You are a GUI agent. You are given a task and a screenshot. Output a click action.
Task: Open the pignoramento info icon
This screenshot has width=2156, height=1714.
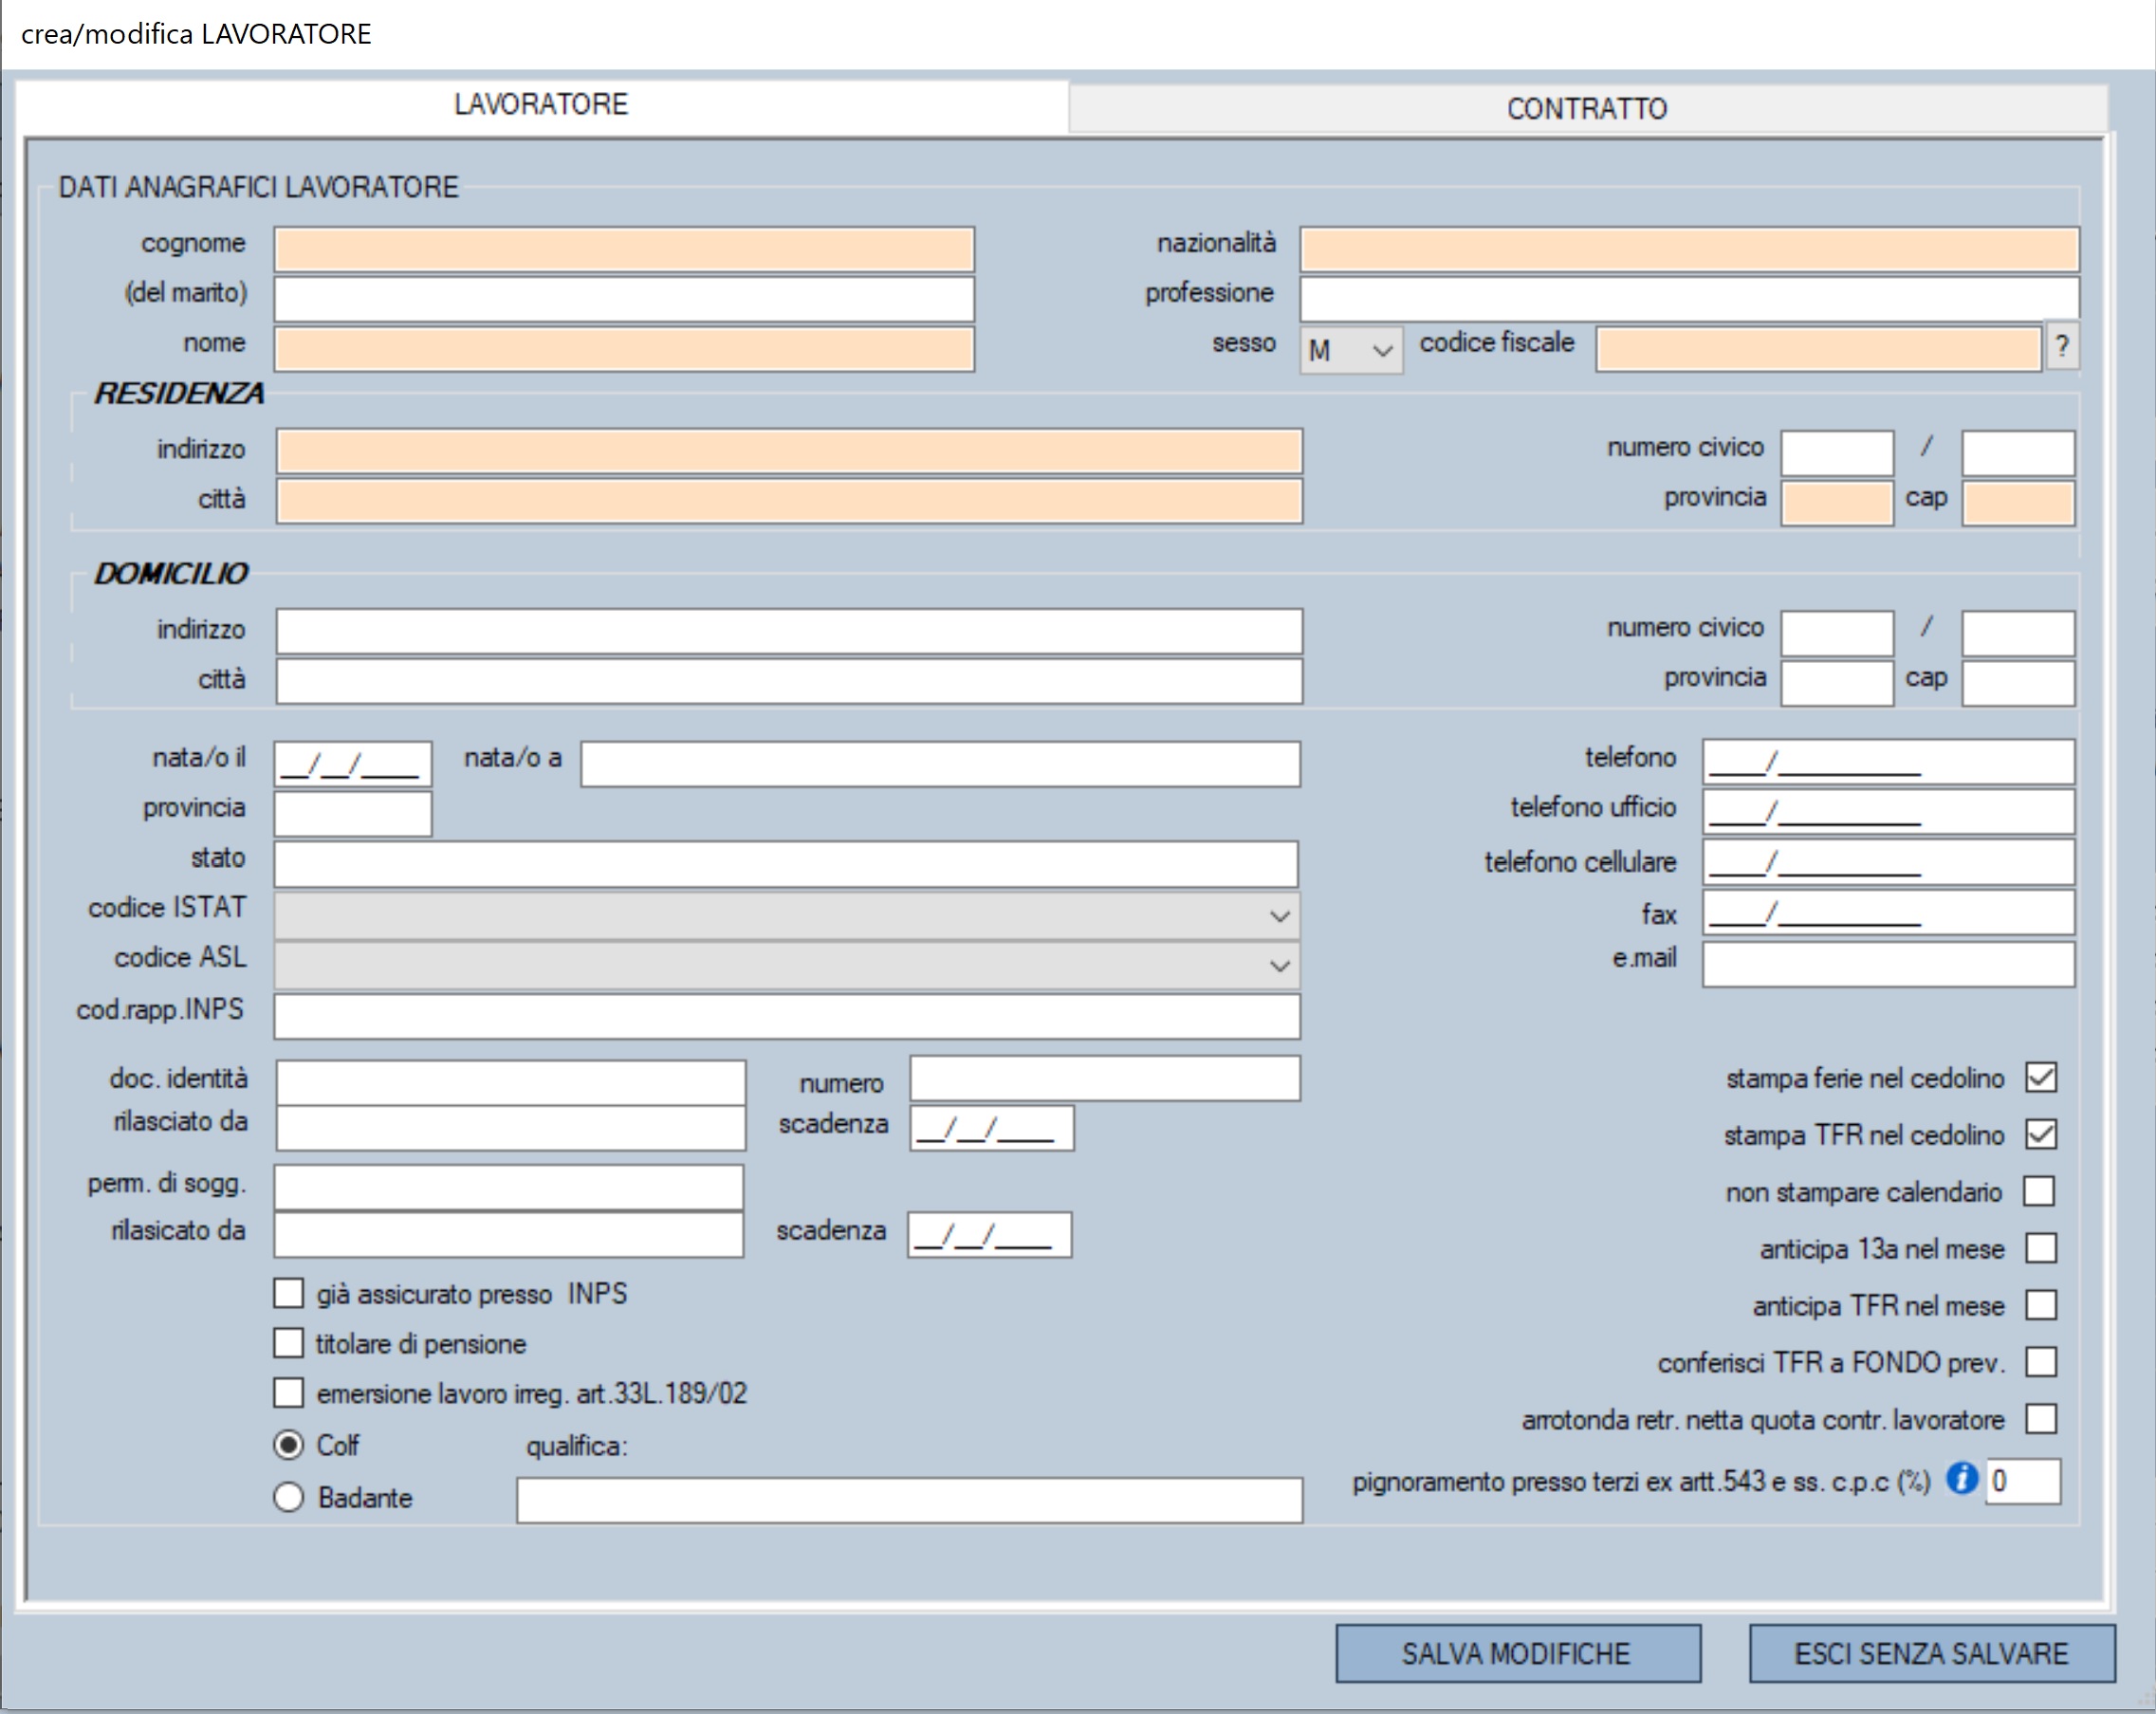[1961, 1478]
